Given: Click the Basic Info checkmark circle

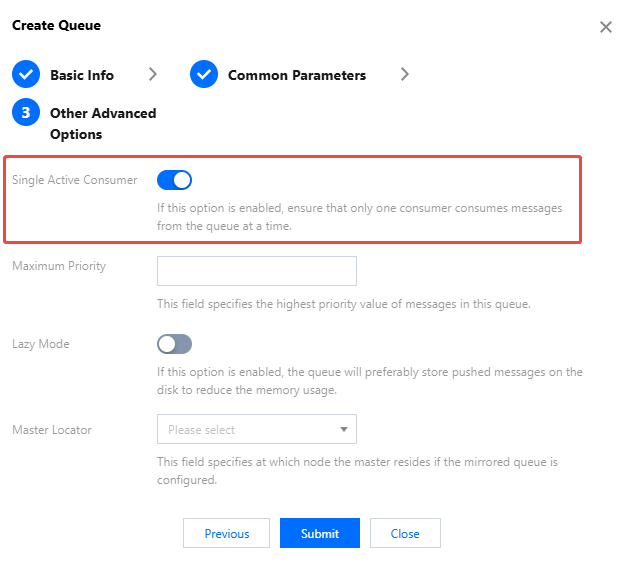Looking at the screenshot, I should coord(26,75).
